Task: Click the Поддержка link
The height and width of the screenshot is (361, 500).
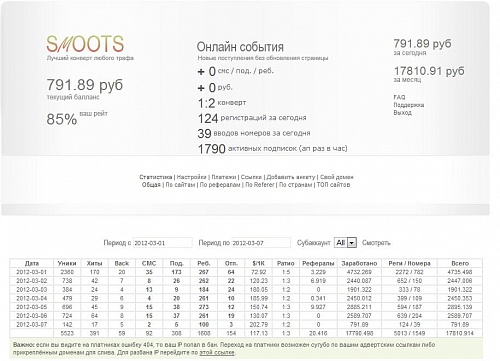Action: click(x=409, y=105)
